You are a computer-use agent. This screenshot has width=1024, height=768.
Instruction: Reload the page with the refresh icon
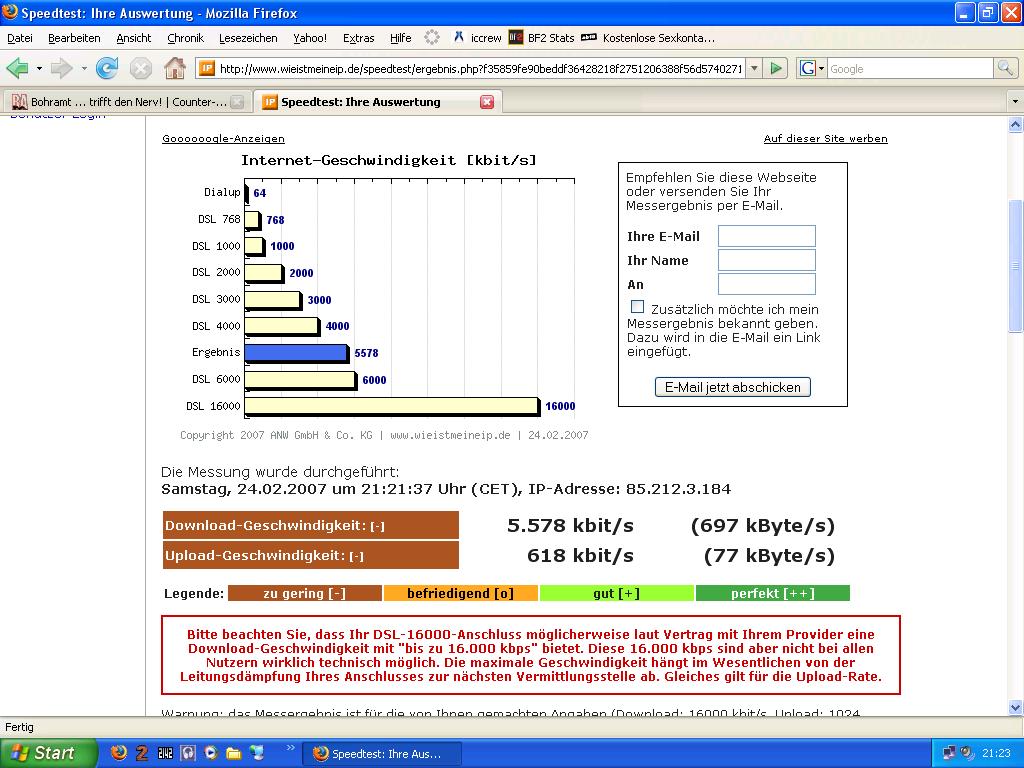[x=107, y=68]
